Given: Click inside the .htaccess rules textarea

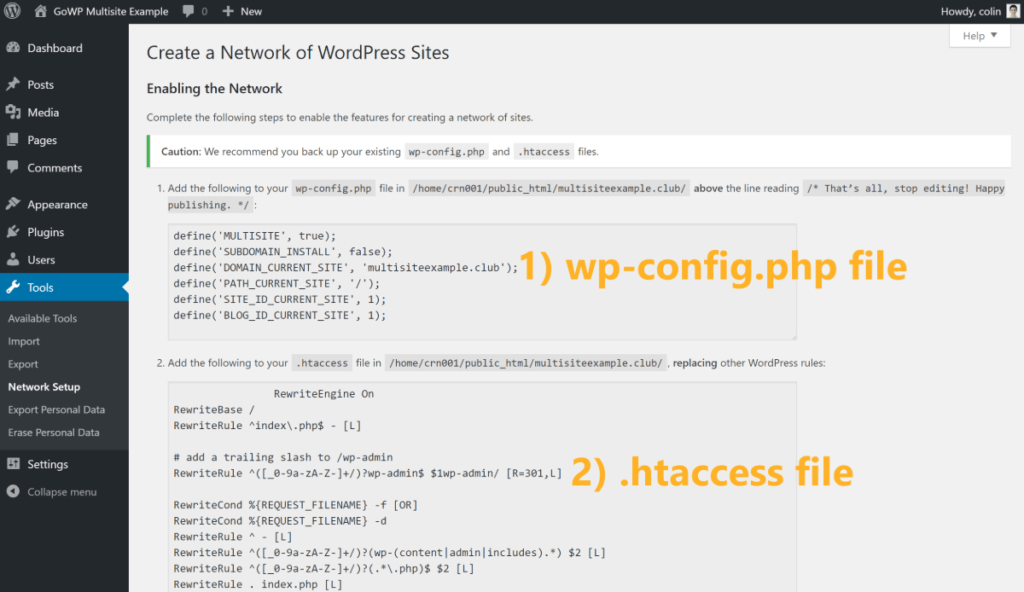Looking at the screenshot, I should point(482,487).
